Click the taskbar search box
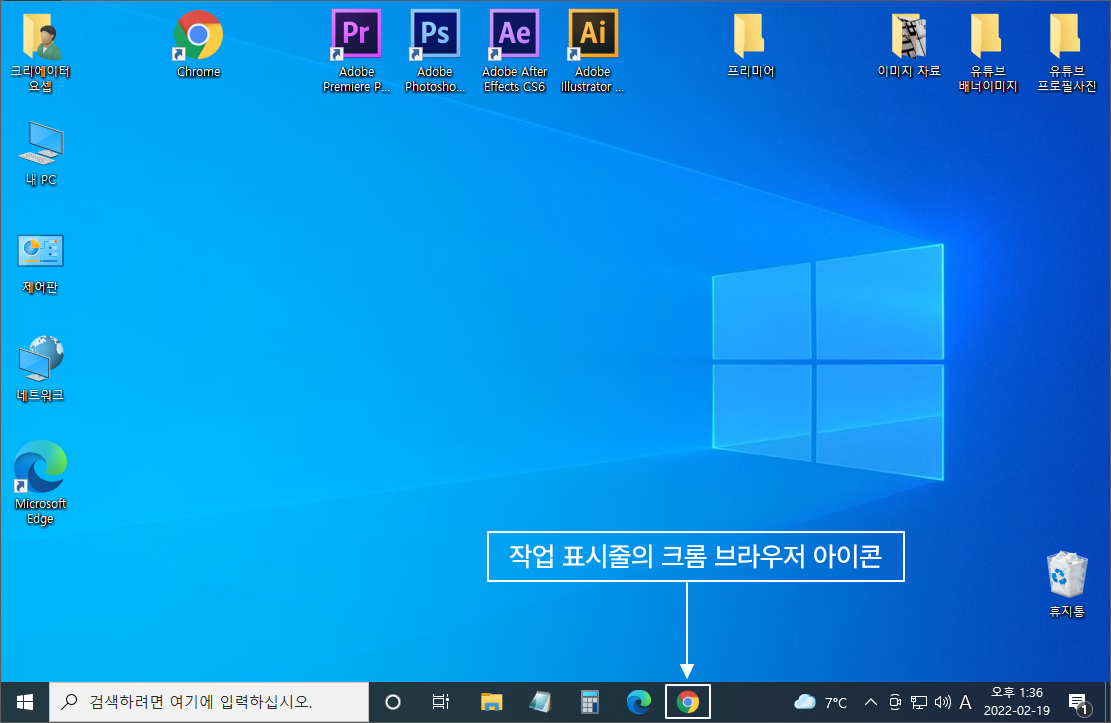Screen dimensions: 1111x723 [x=209, y=702]
